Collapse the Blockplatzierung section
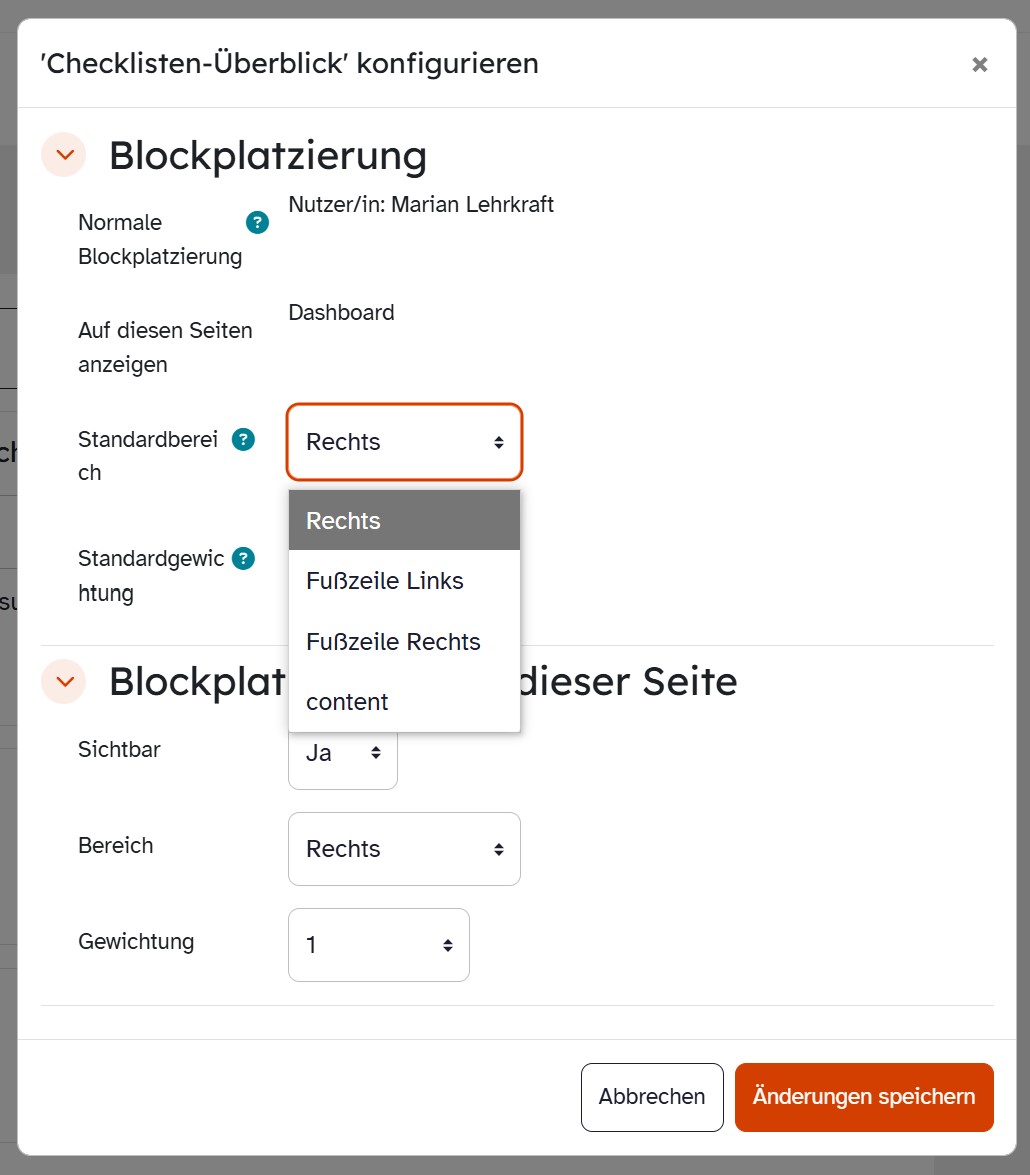This screenshot has height=1175, width=1030. click(x=64, y=155)
